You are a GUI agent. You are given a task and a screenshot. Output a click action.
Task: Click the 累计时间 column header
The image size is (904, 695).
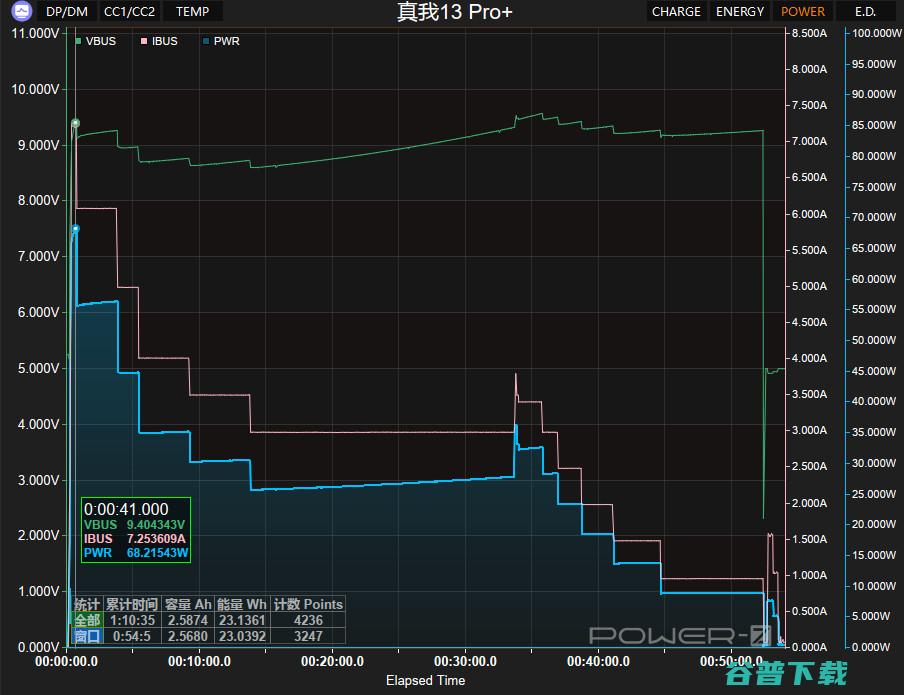click(132, 604)
